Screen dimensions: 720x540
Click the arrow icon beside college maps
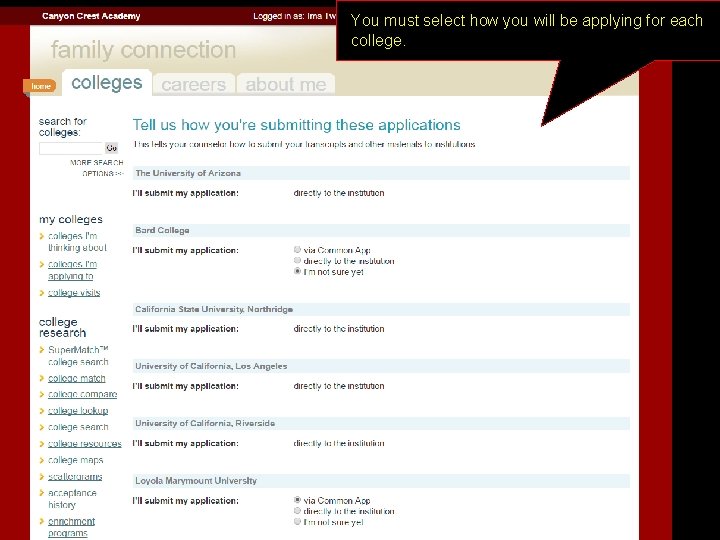tap(42, 460)
